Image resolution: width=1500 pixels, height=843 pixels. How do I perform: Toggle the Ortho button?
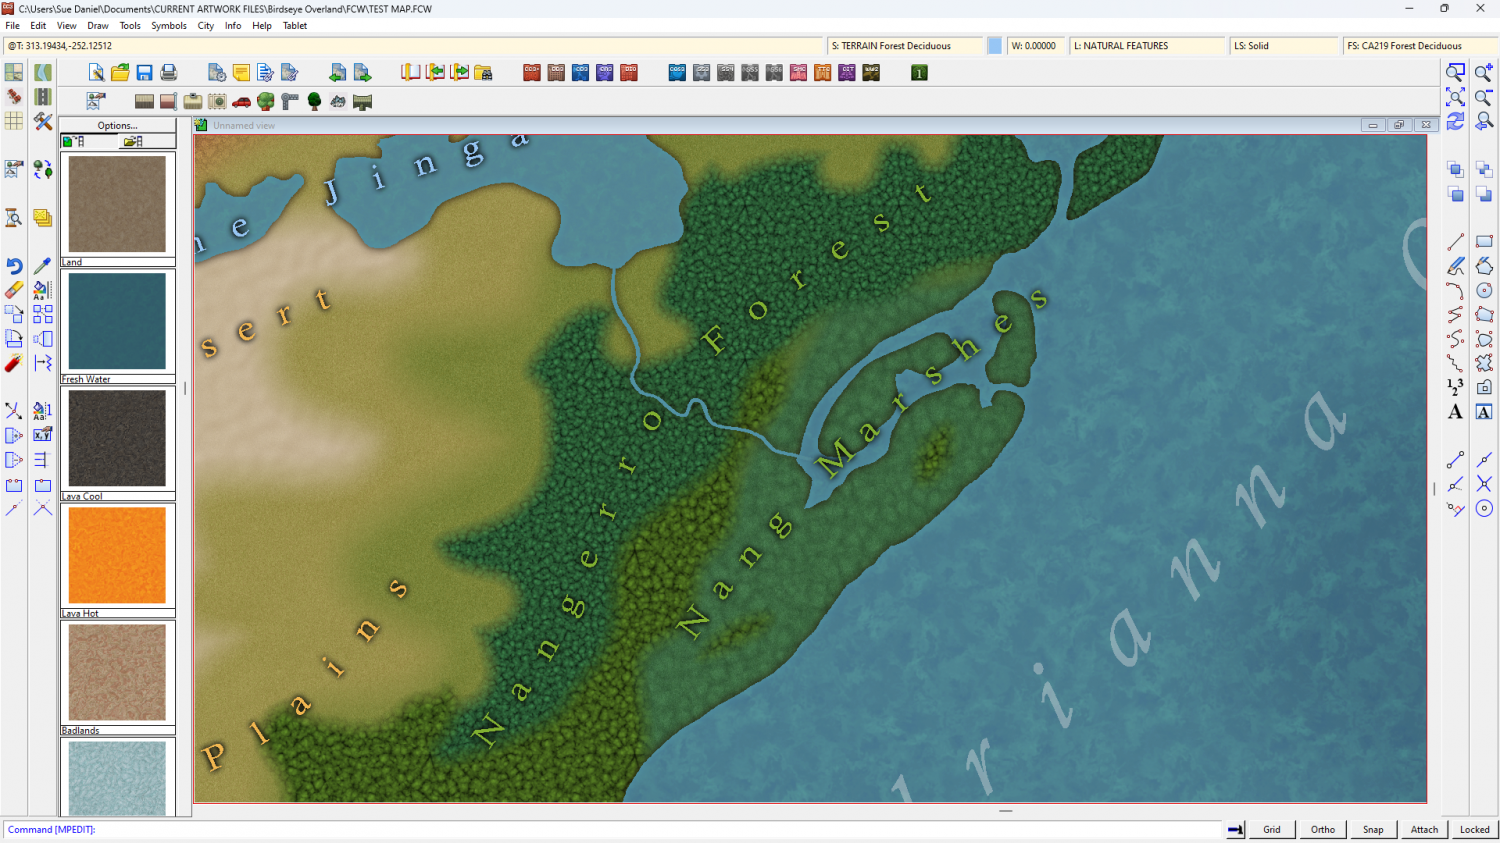coord(1323,829)
